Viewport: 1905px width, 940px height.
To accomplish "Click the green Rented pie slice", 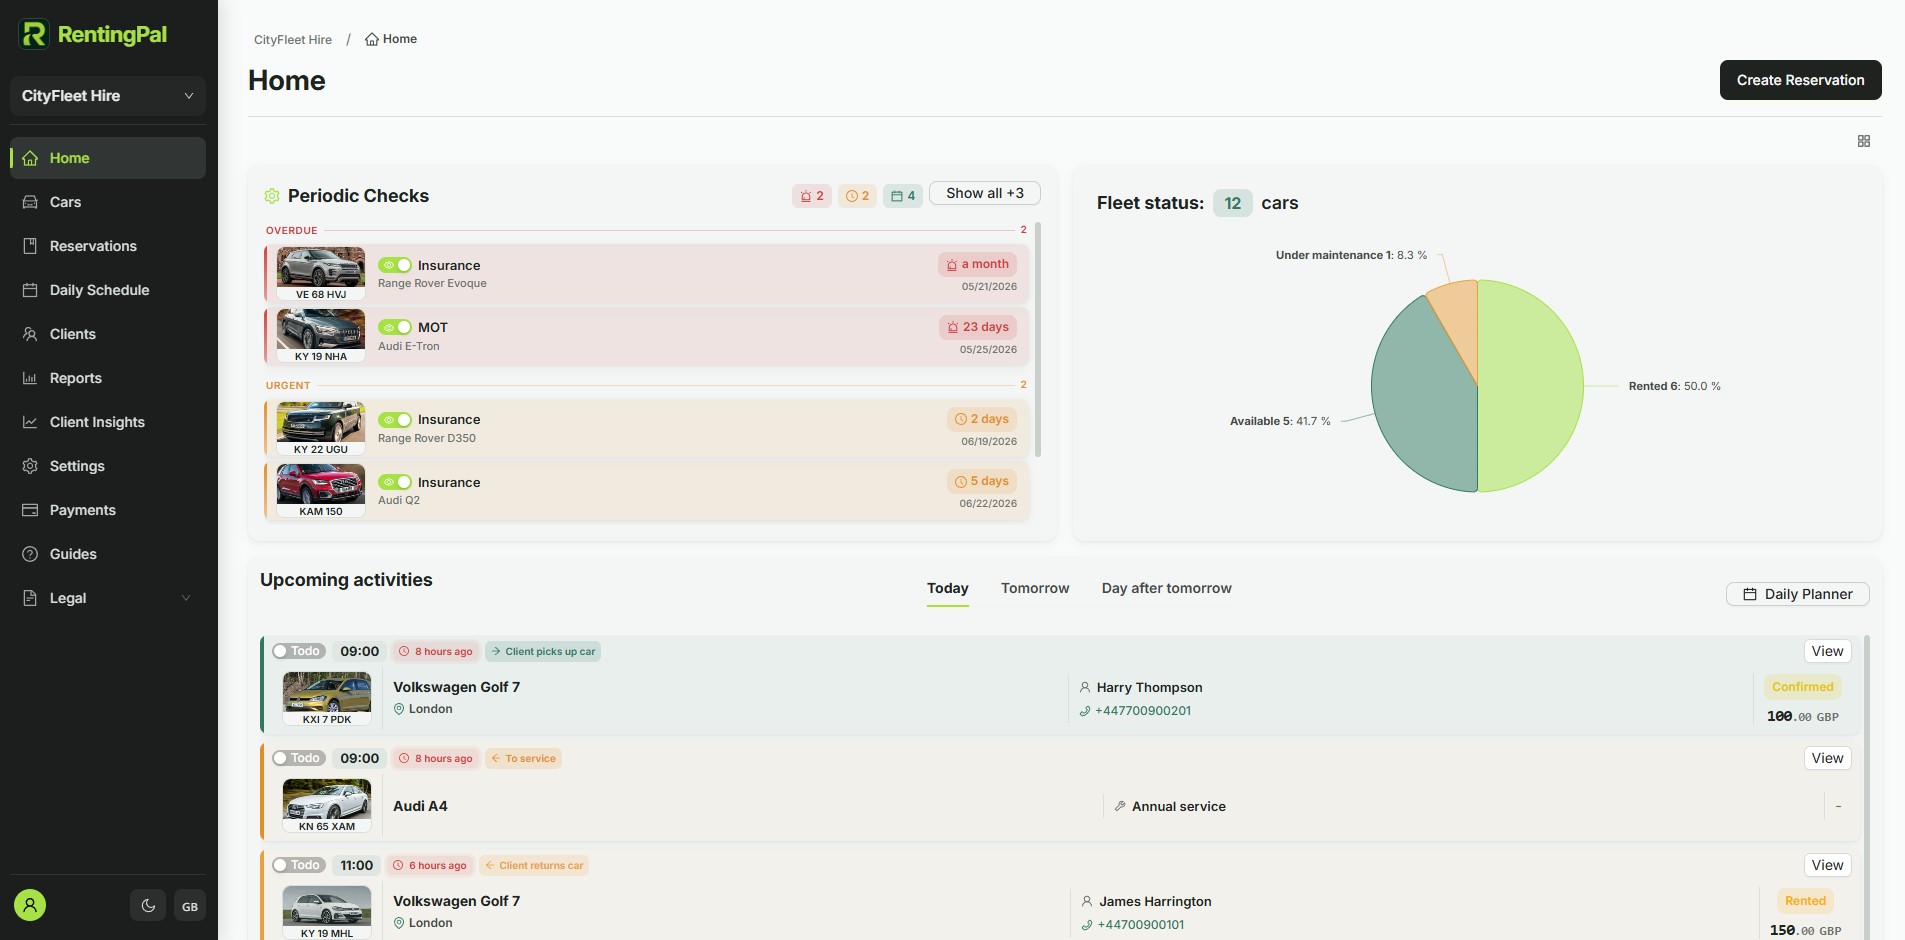I will point(1530,386).
